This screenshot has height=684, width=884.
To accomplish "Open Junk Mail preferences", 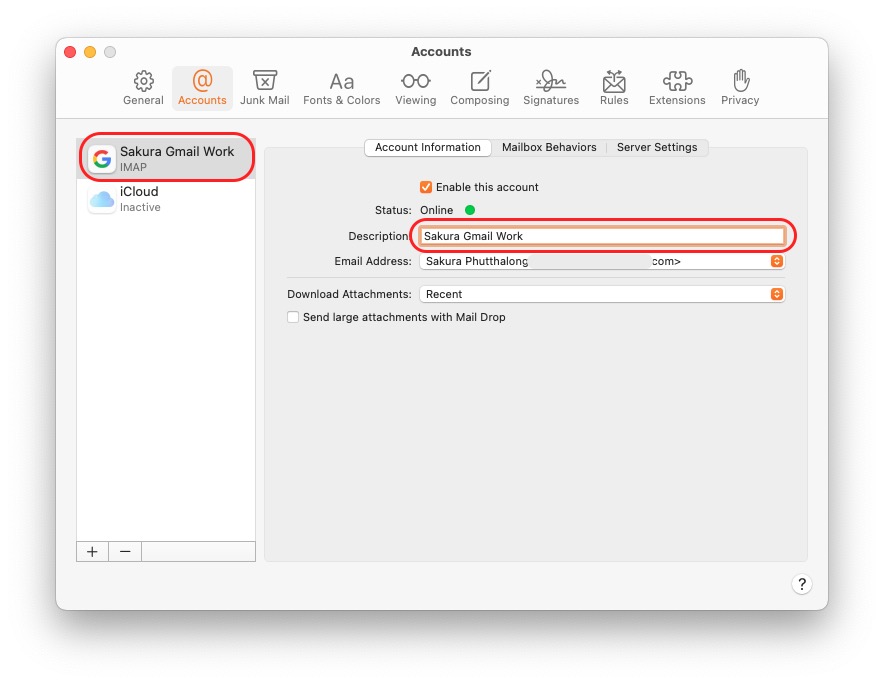I will tap(265, 88).
